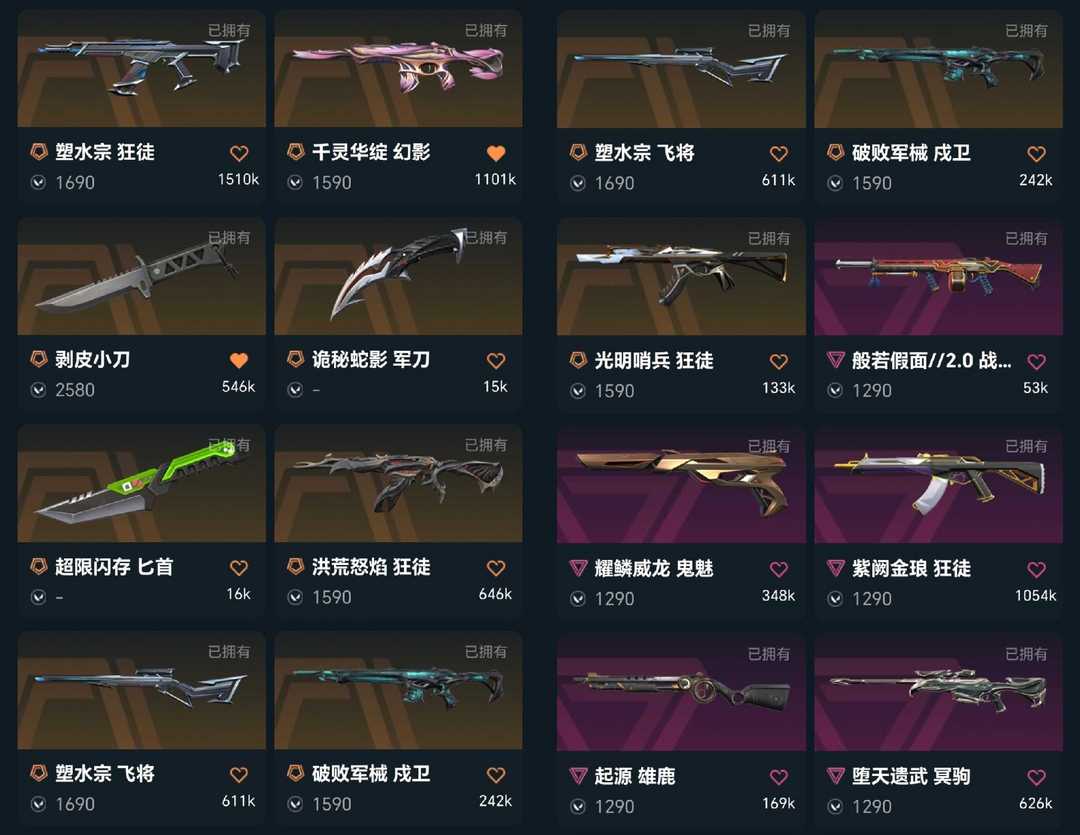Open 剥皮小刀 skin name link
This screenshot has width=1080, height=835.
coord(92,360)
